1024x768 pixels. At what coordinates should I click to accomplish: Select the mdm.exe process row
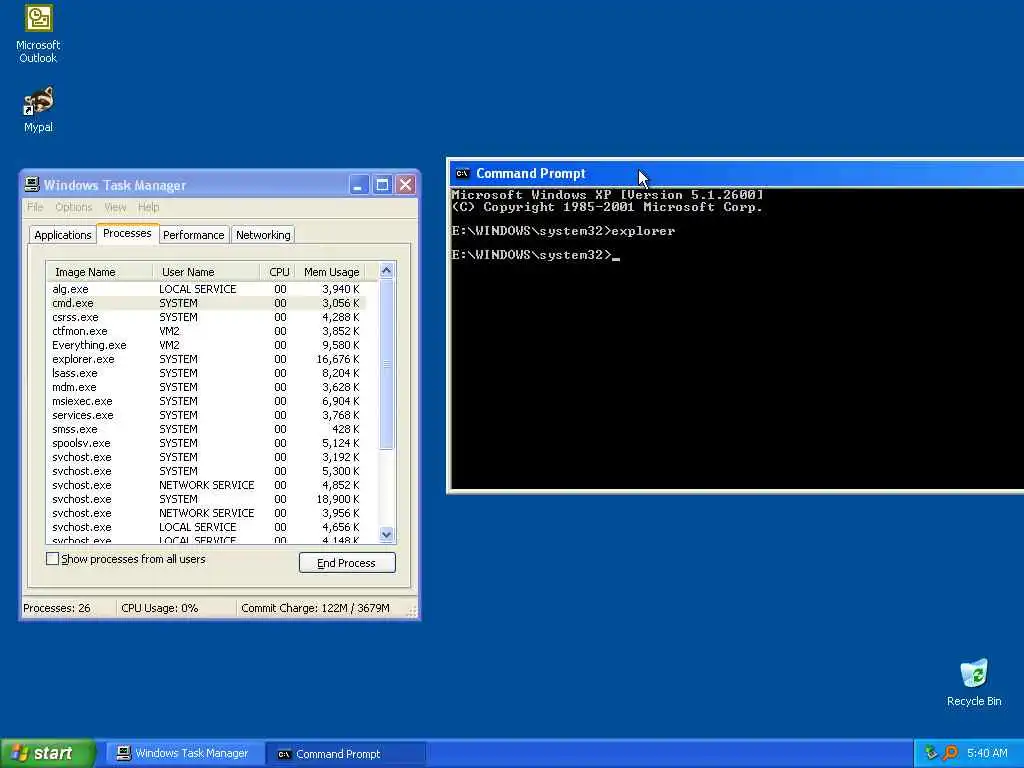tap(206, 387)
